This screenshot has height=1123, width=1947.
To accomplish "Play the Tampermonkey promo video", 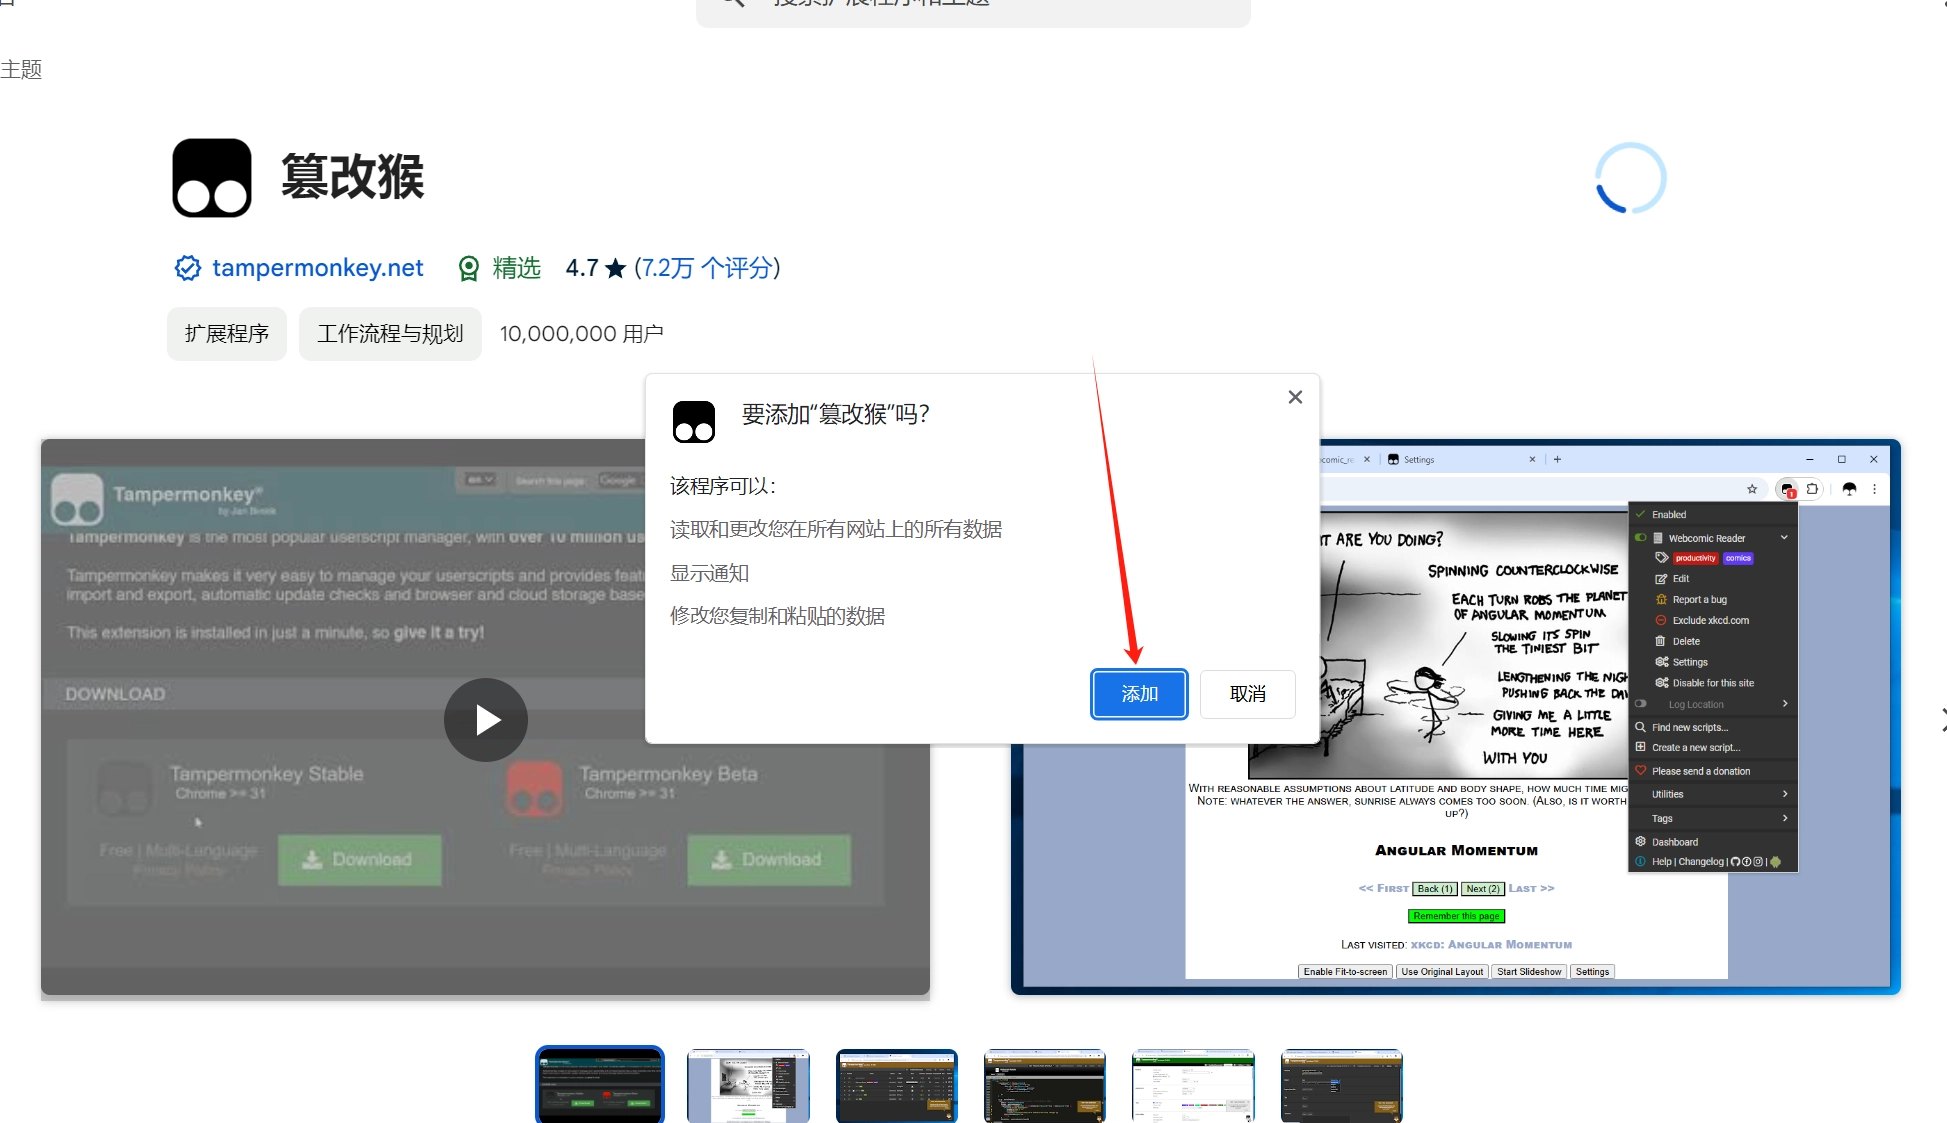I will coord(486,720).
